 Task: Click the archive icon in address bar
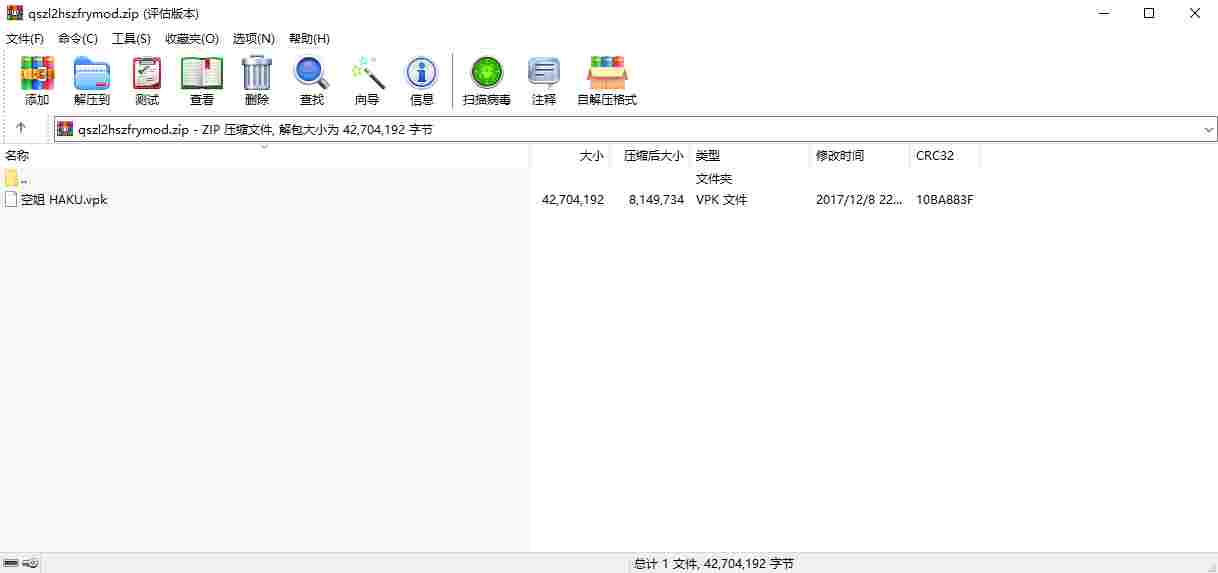pyautogui.click(x=65, y=129)
